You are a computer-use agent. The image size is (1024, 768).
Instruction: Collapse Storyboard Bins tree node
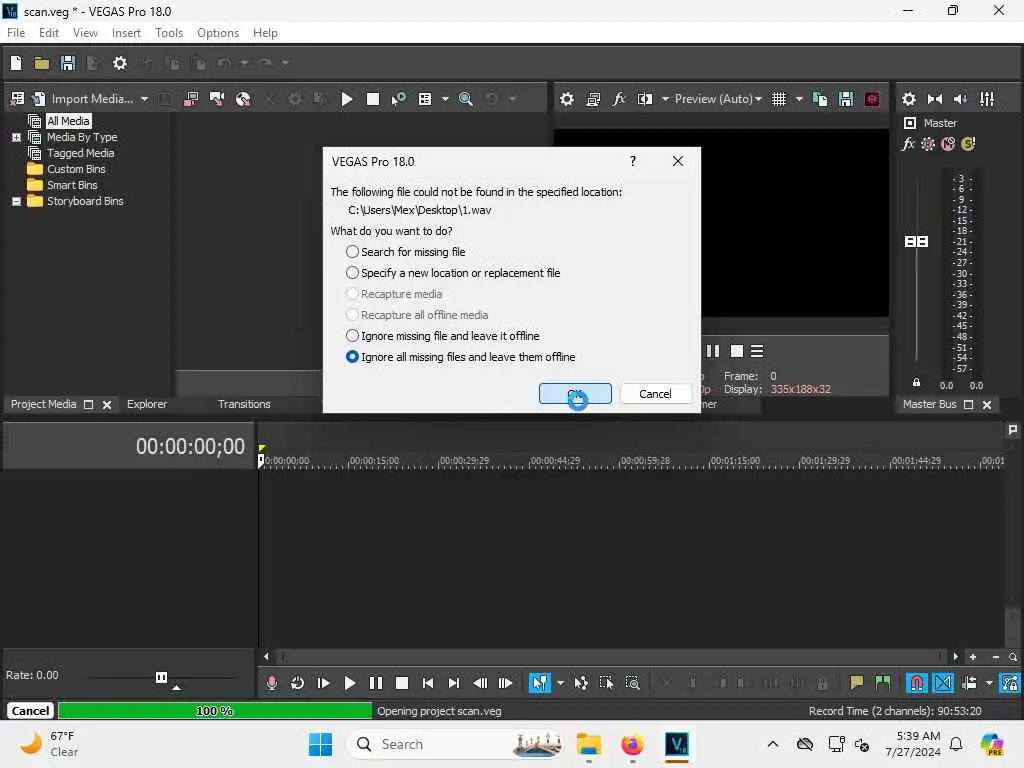click(x=16, y=202)
